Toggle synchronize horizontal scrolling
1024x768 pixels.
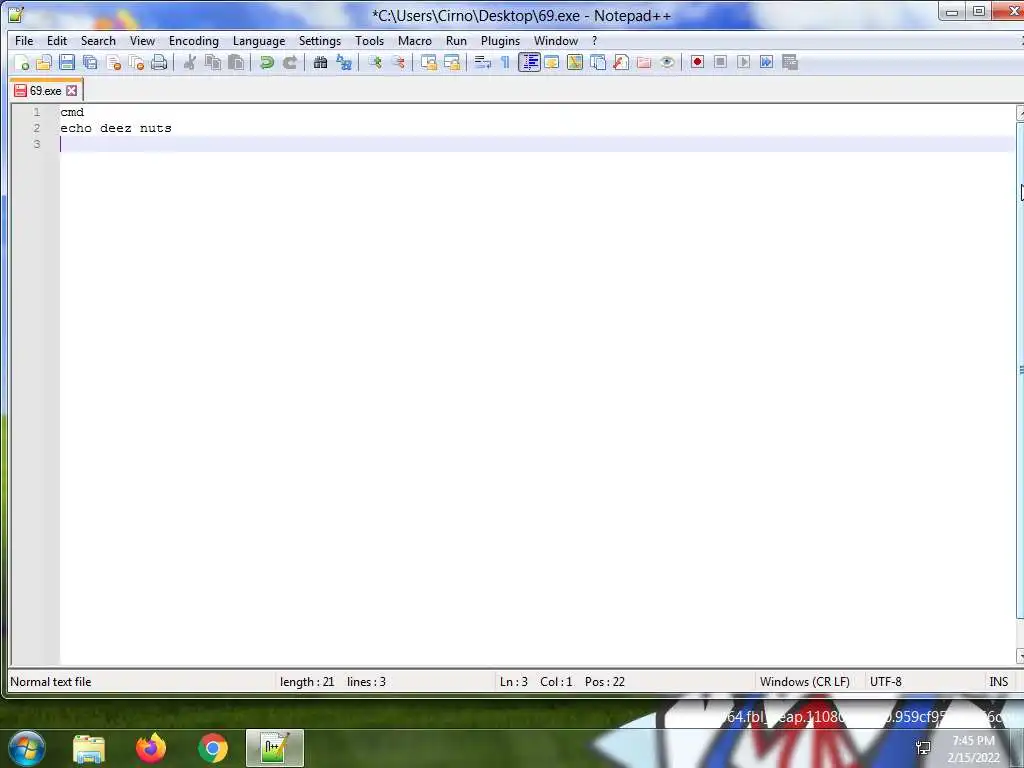coord(452,63)
